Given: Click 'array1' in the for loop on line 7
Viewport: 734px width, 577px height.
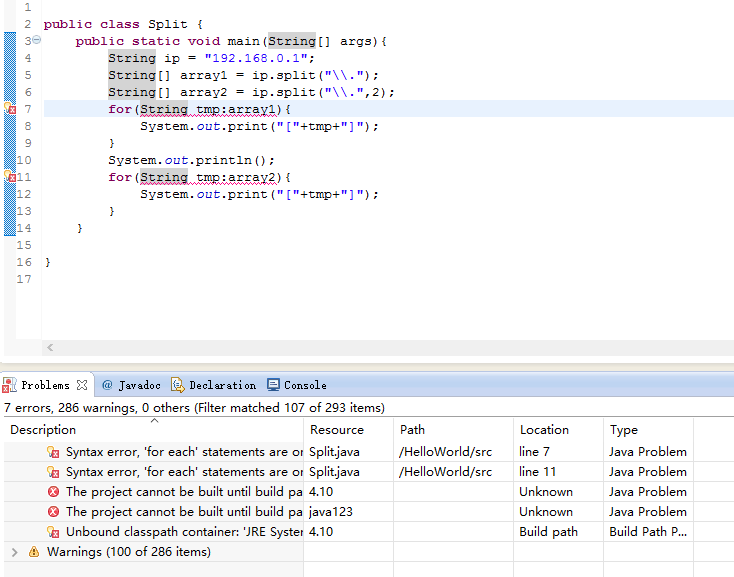Looking at the screenshot, I should [252, 109].
